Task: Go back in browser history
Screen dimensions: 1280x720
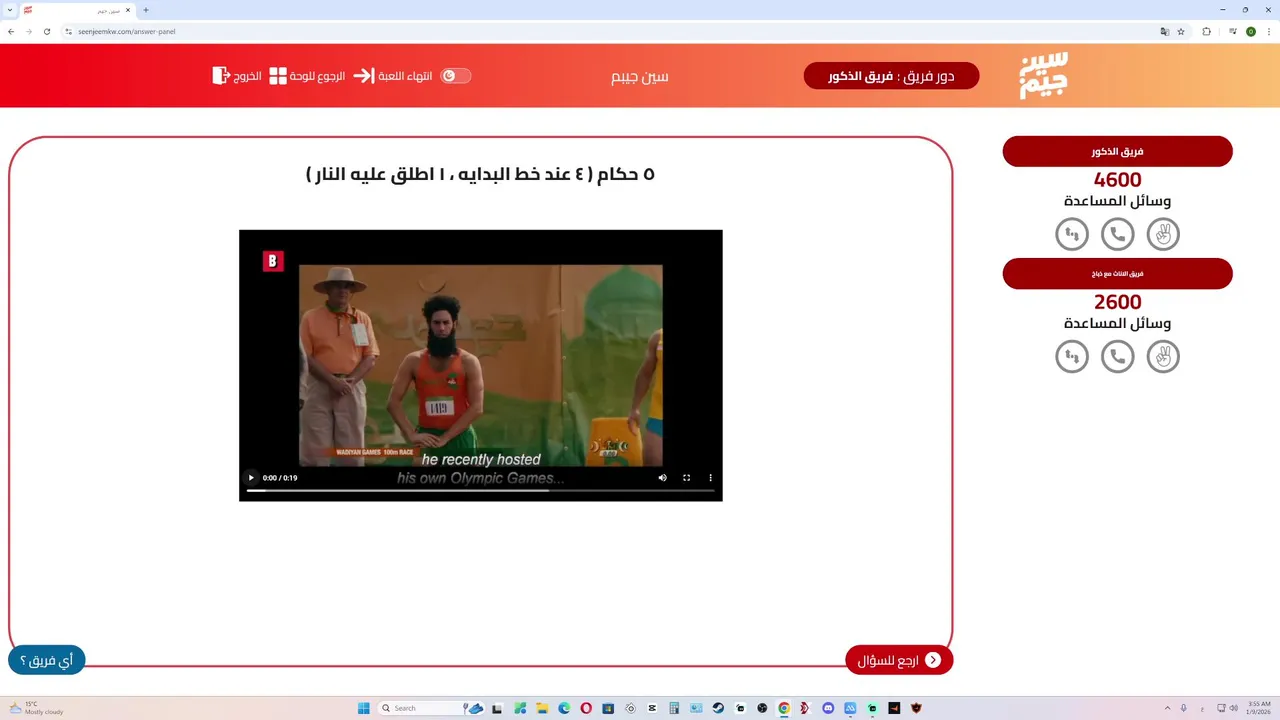Action: click(x=11, y=31)
